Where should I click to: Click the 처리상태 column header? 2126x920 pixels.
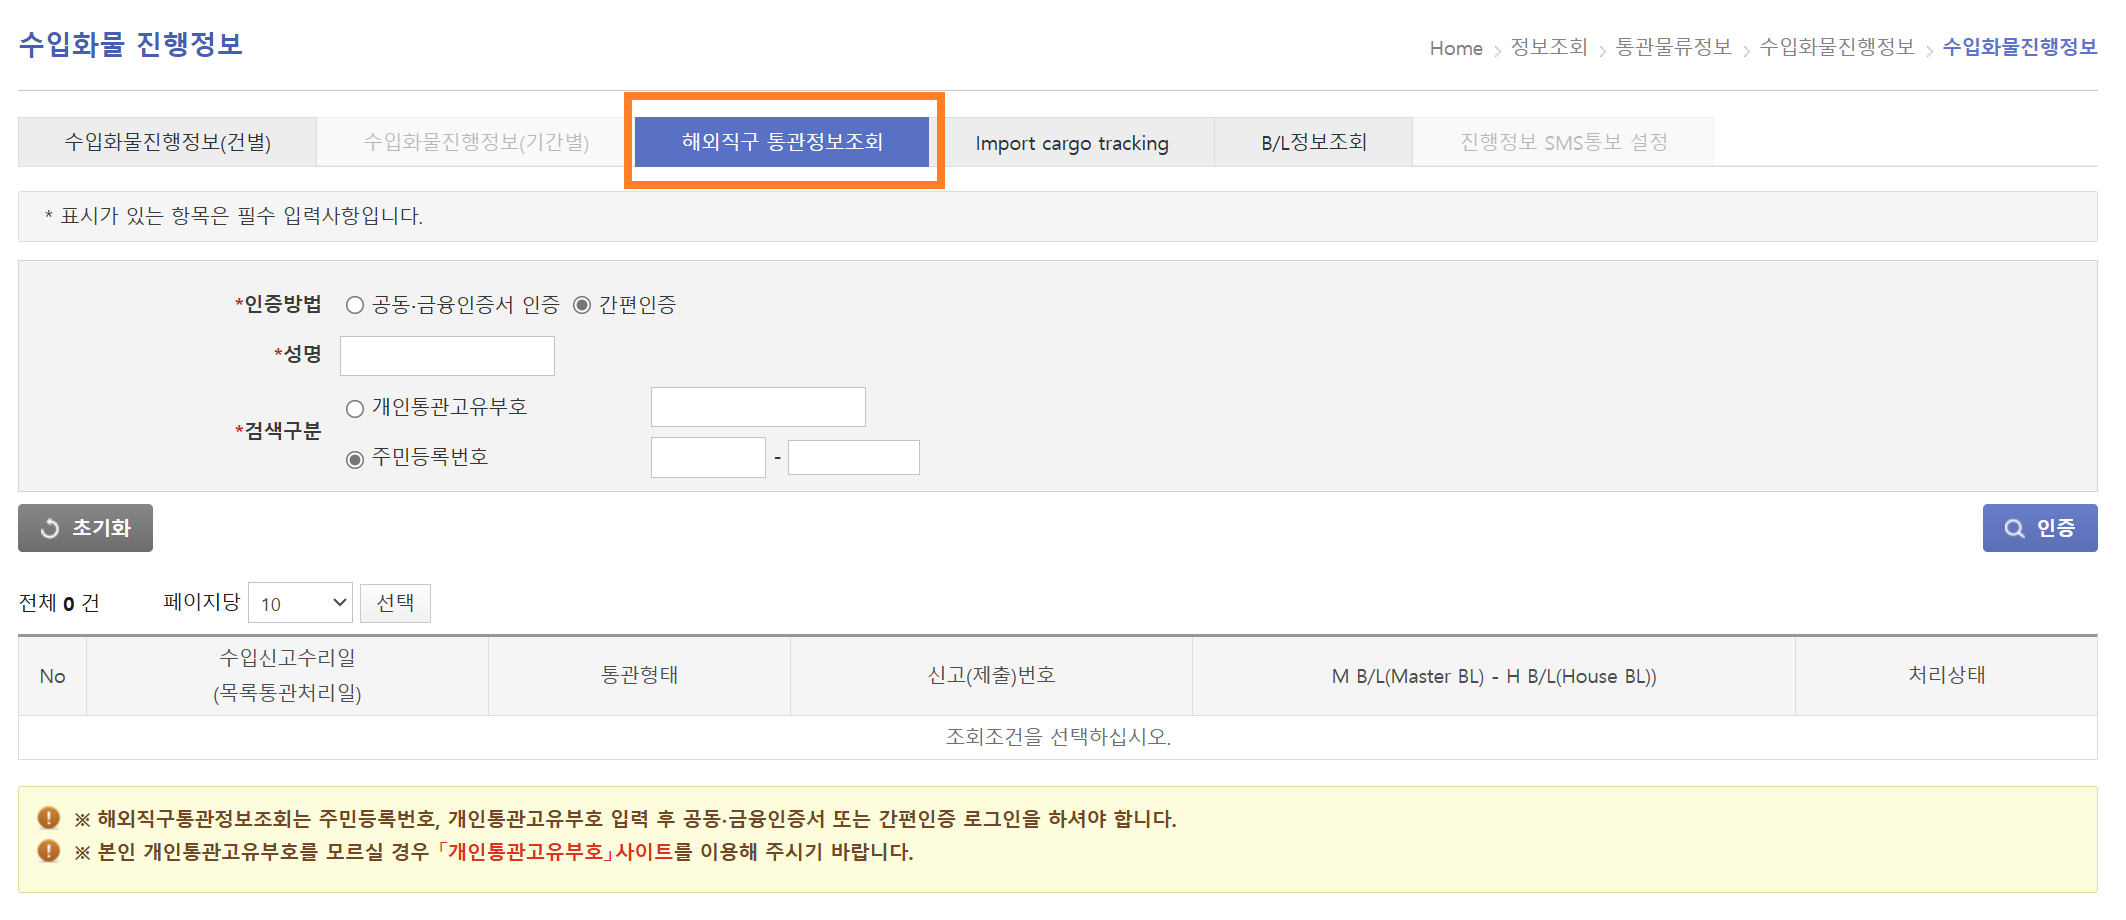pos(1946,676)
